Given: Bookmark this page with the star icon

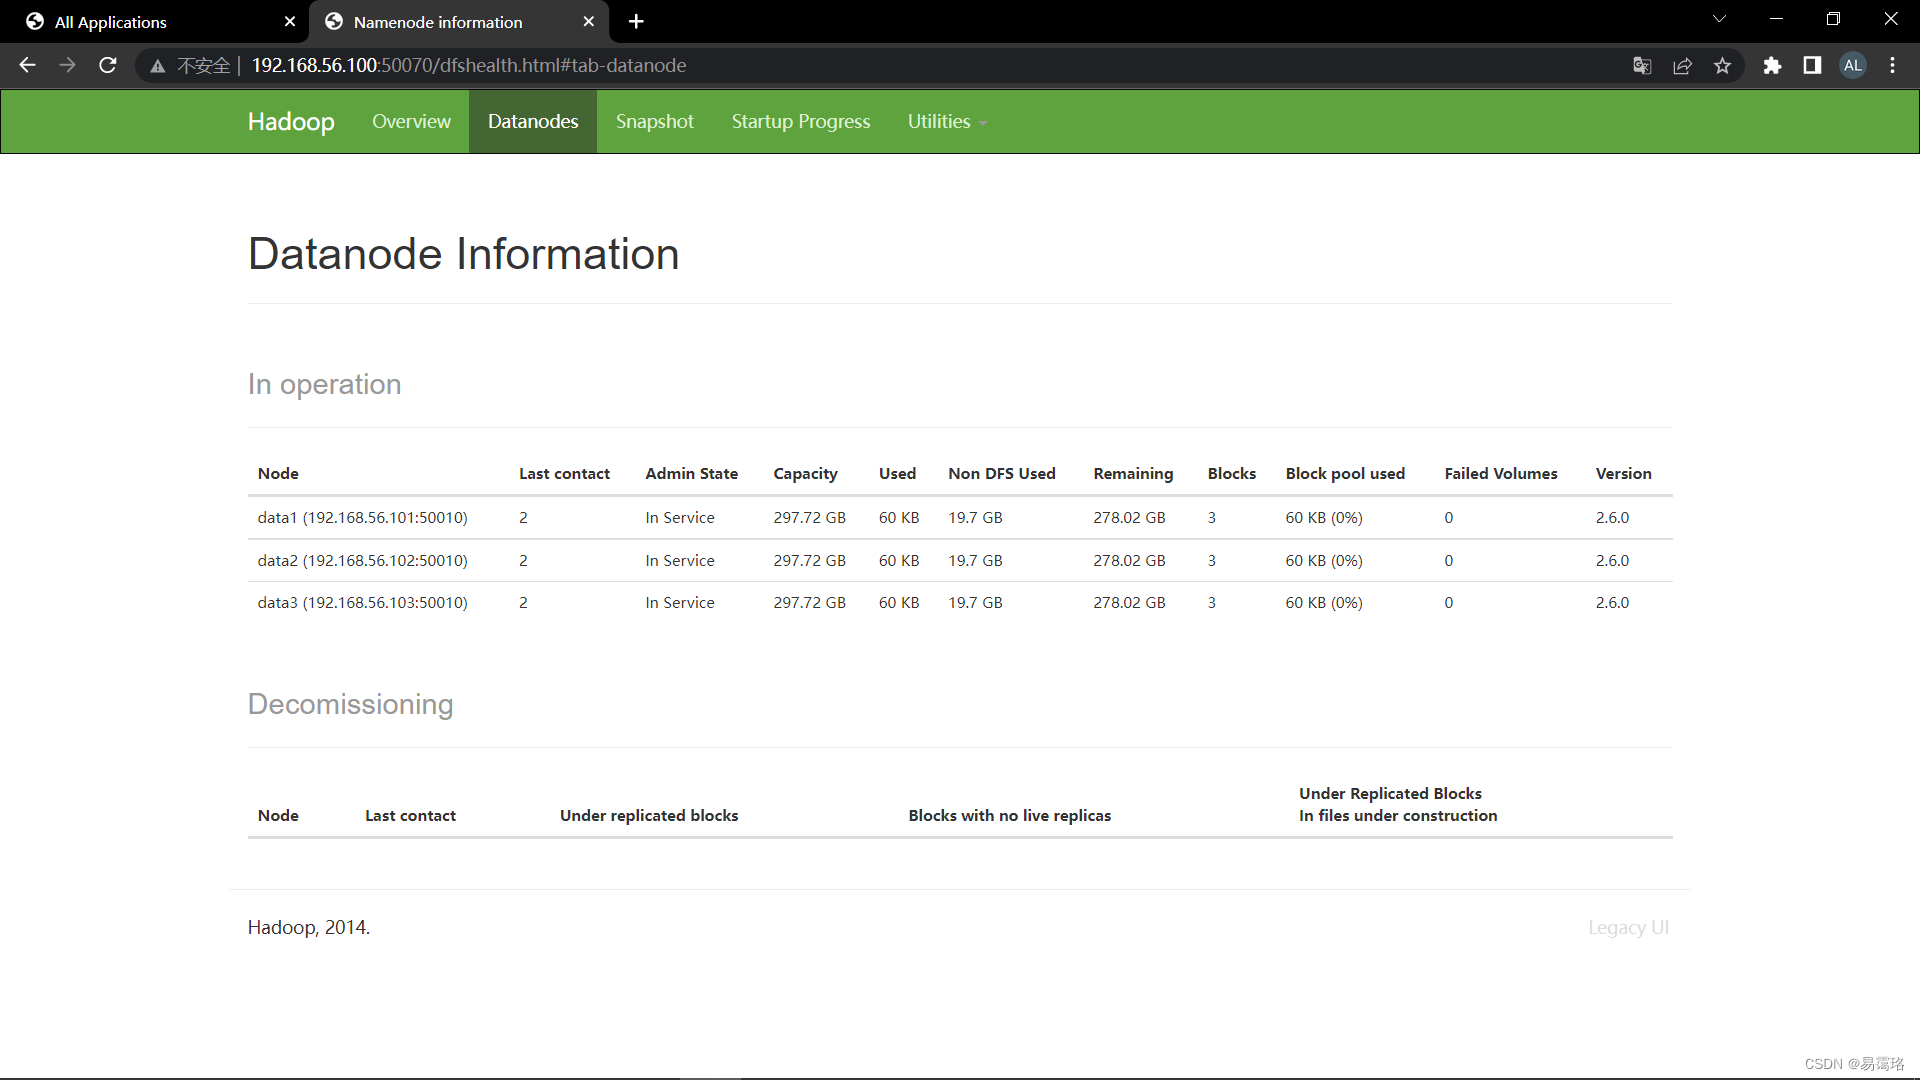Looking at the screenshot, I should tap(1722, 65).
